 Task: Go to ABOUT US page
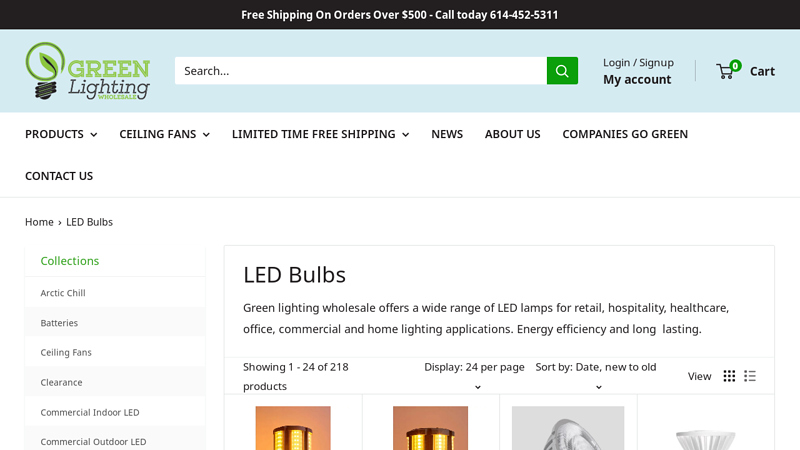click(x=512, y=134)
